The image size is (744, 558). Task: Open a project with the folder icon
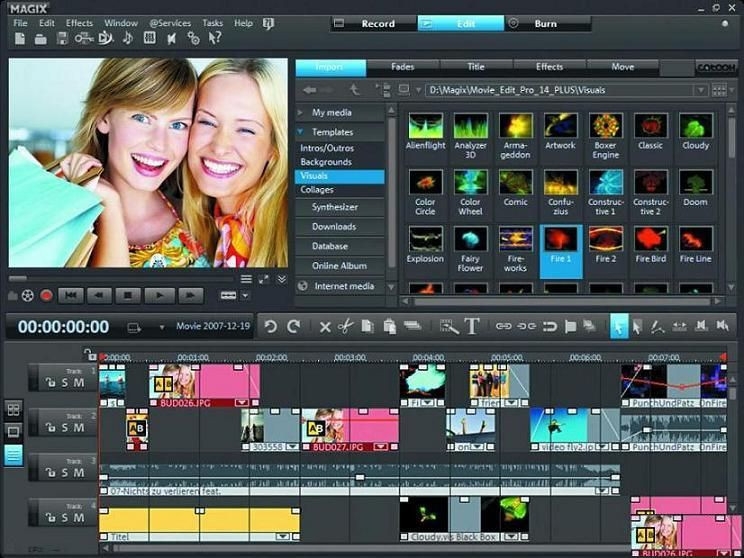click(41, 39)
